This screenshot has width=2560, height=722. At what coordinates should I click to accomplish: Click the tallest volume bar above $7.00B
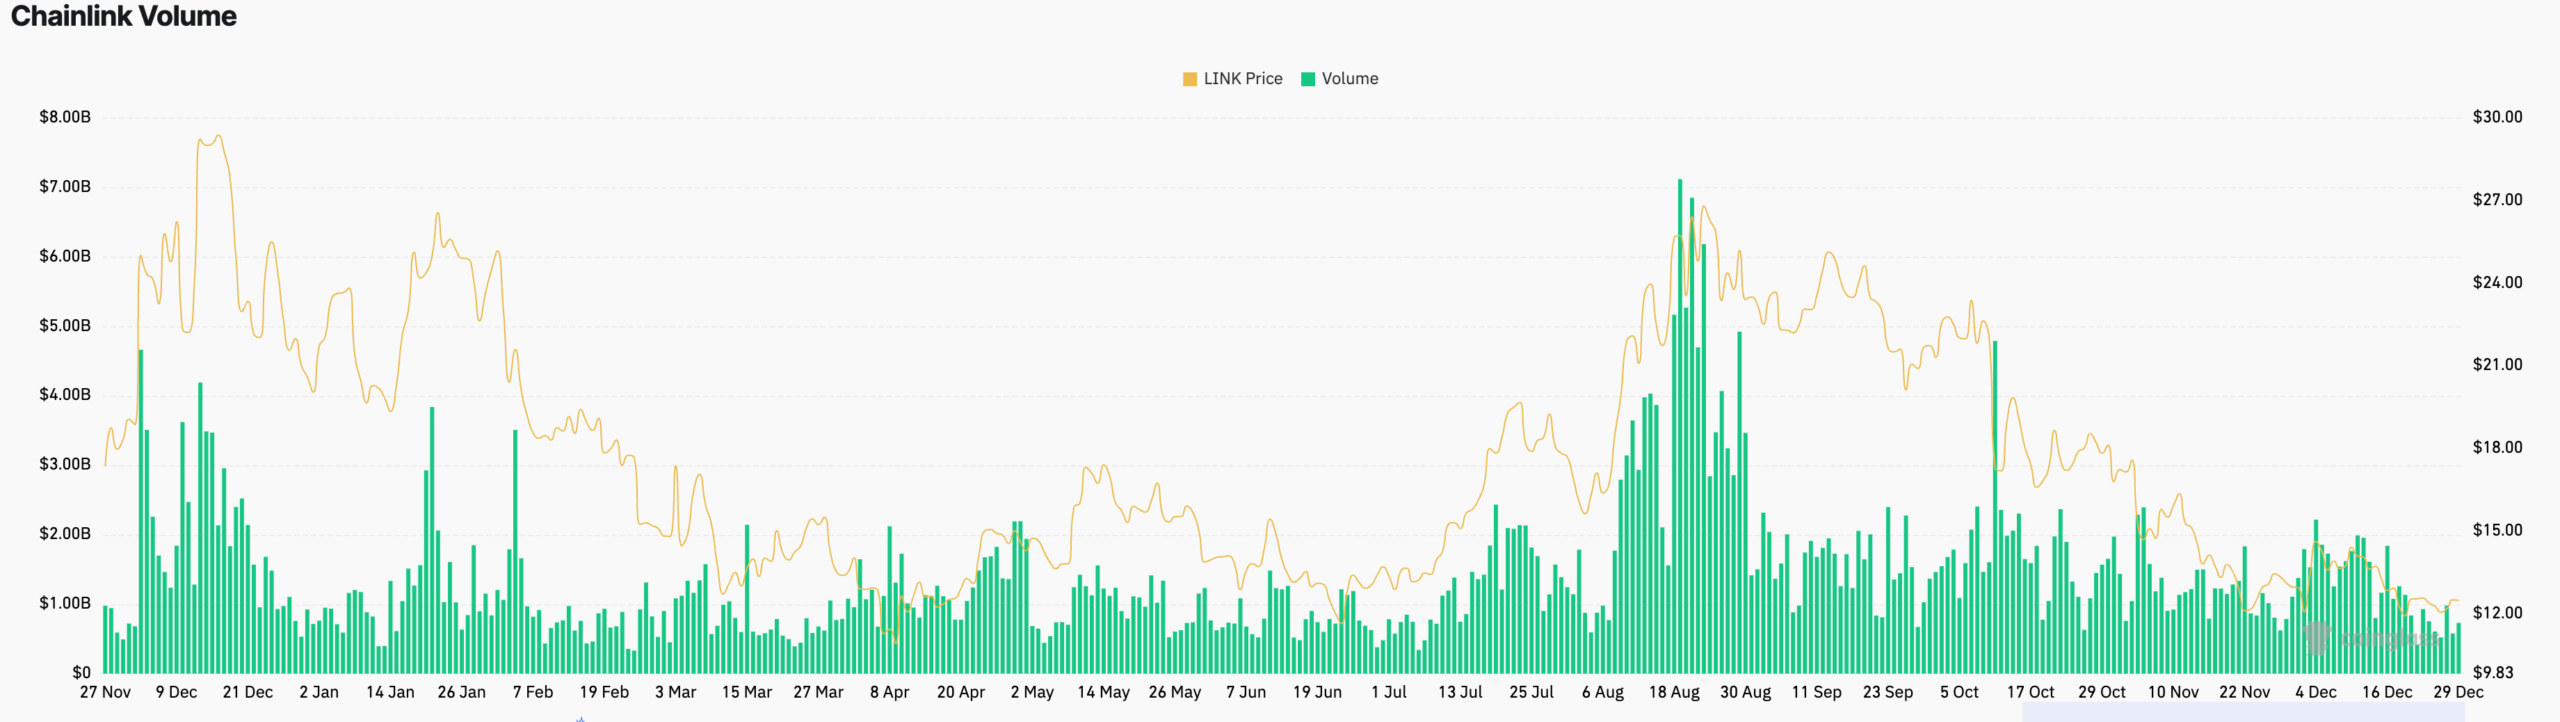click(x=1680, y=426)
